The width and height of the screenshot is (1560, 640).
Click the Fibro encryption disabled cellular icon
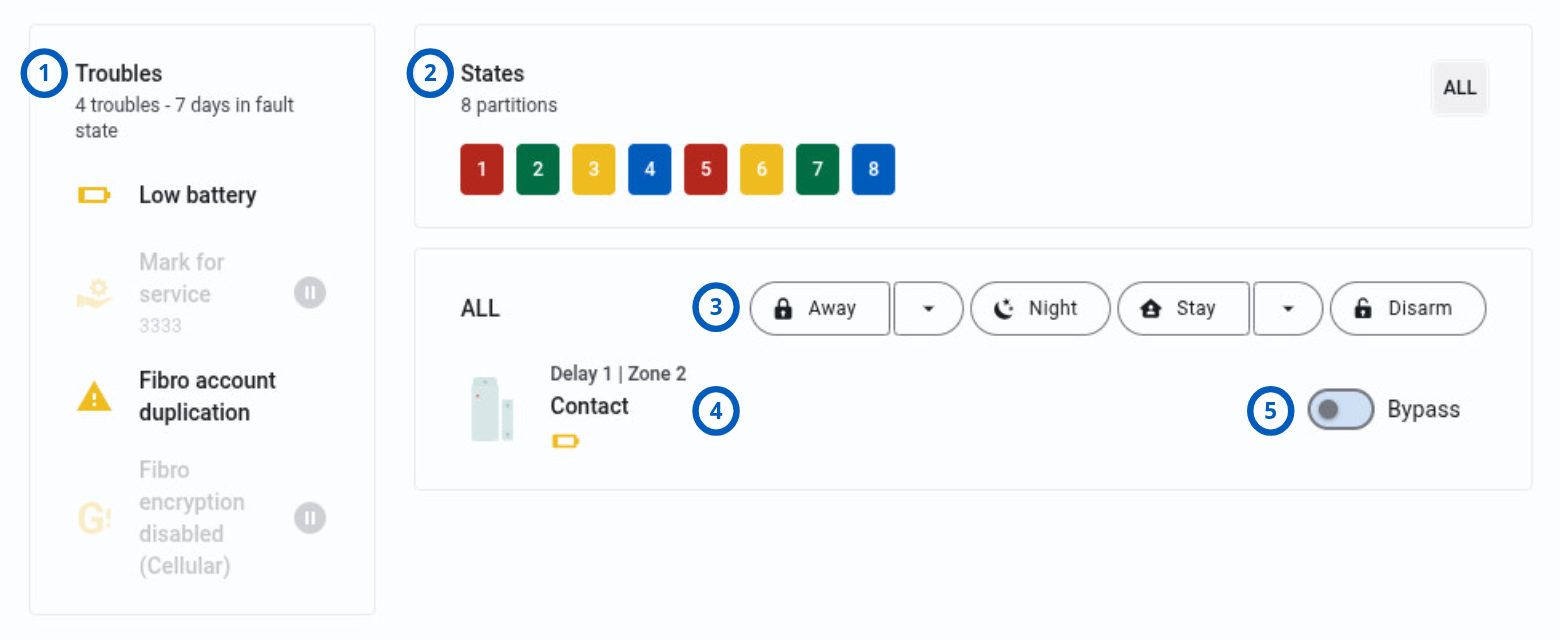tap(94, 518)
